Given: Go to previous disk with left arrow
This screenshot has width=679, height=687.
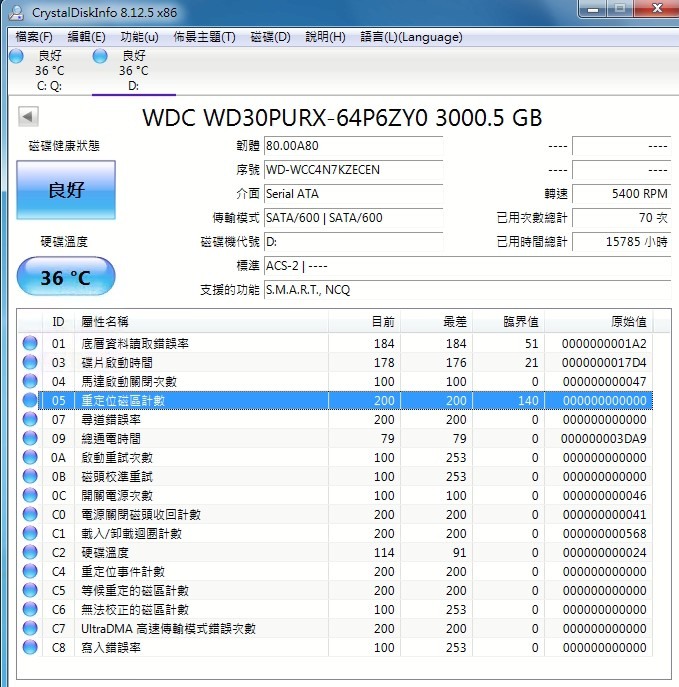Looking at the screenshot, I should click(28, 117).
